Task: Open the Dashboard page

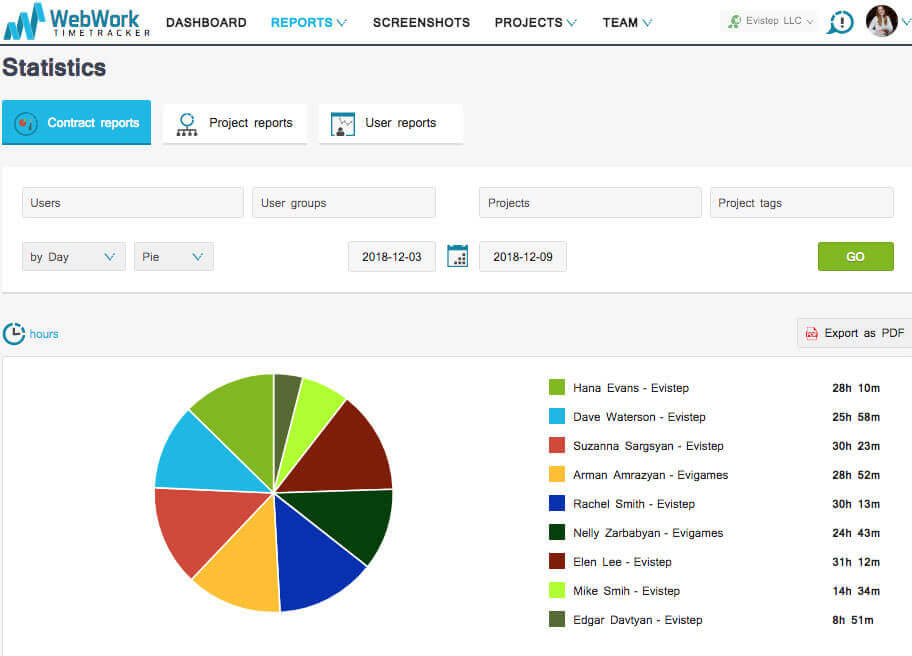Action: click(x=206, y=23)
